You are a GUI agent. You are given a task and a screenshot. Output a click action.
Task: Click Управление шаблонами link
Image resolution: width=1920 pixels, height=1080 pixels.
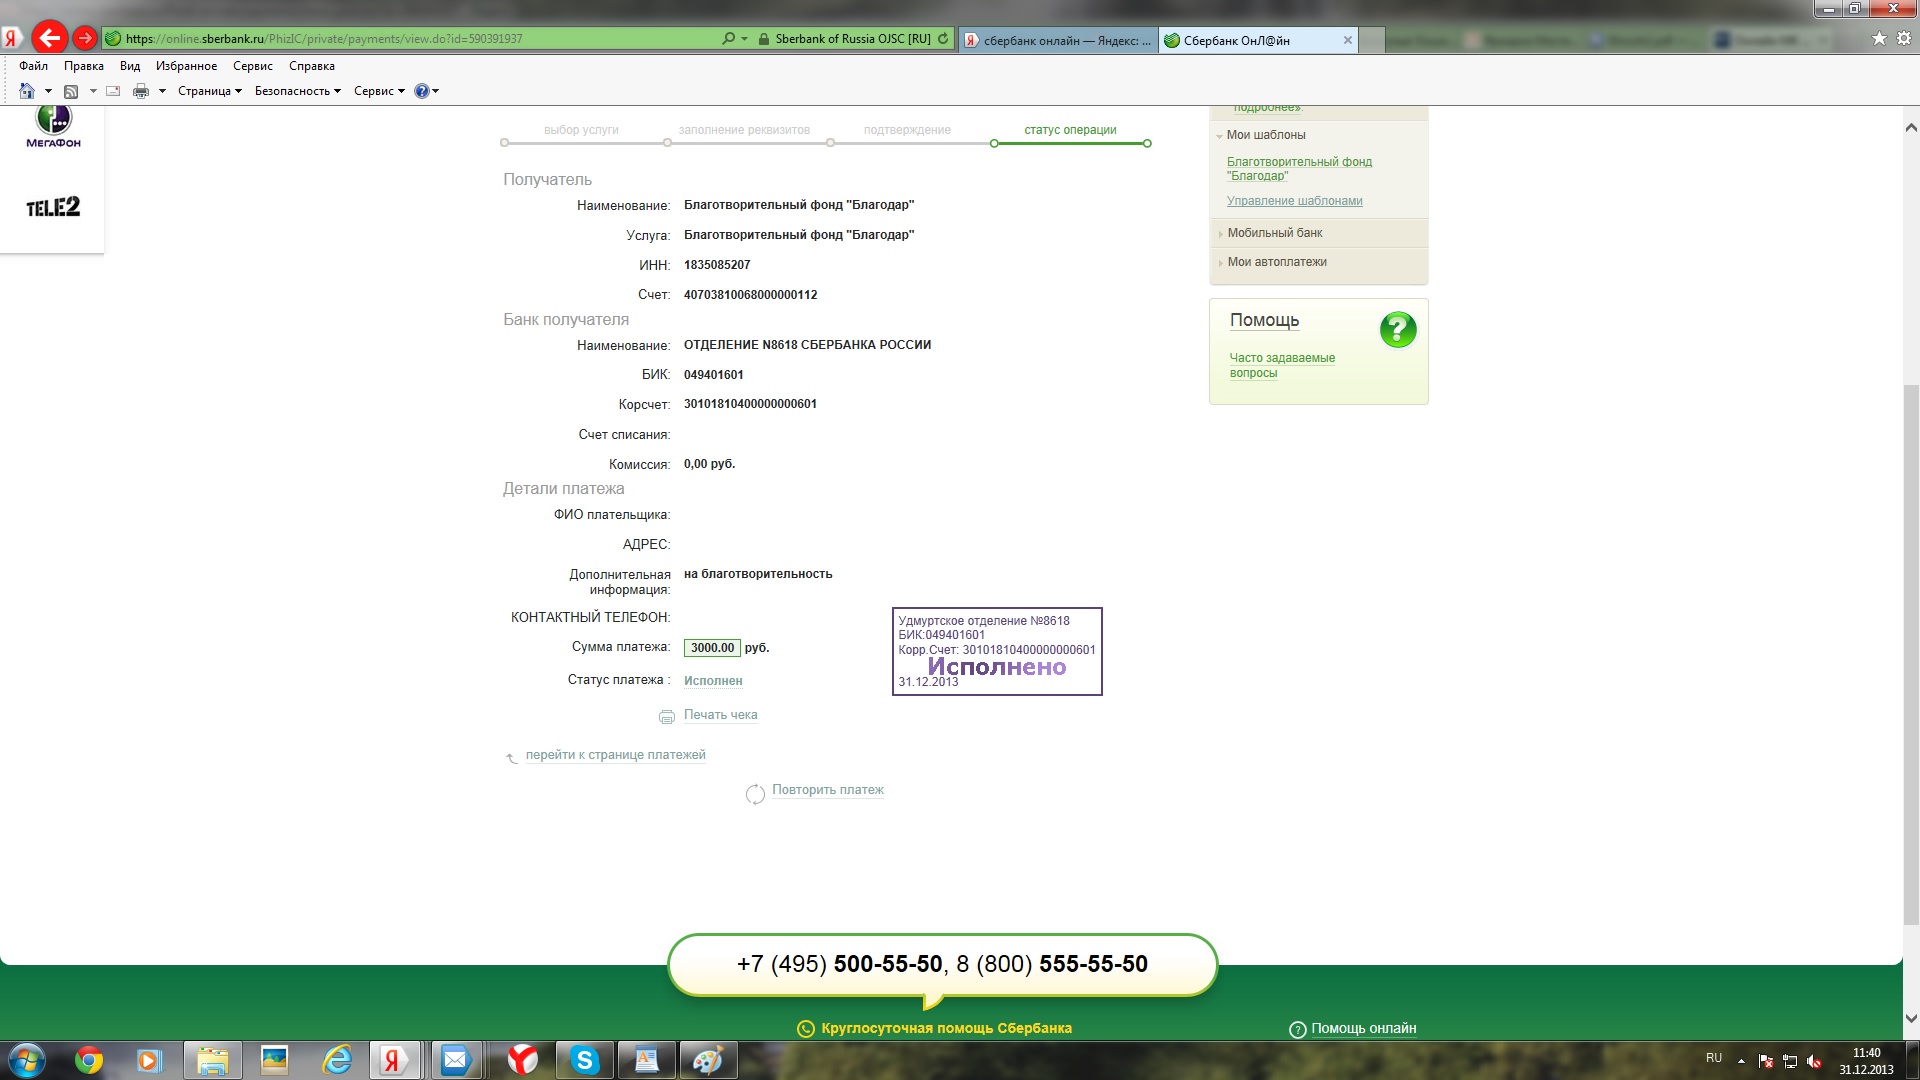click(1294, 201)
